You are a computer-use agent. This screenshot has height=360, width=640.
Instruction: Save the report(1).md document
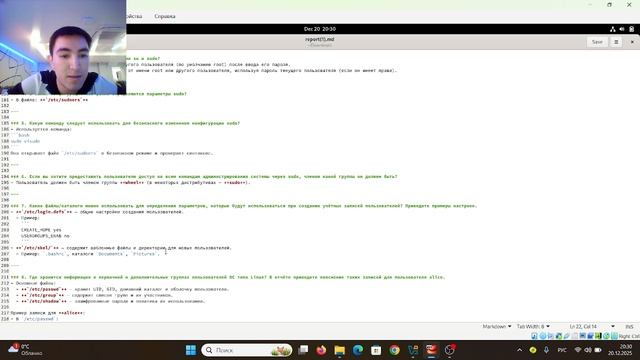coord(597,42)
